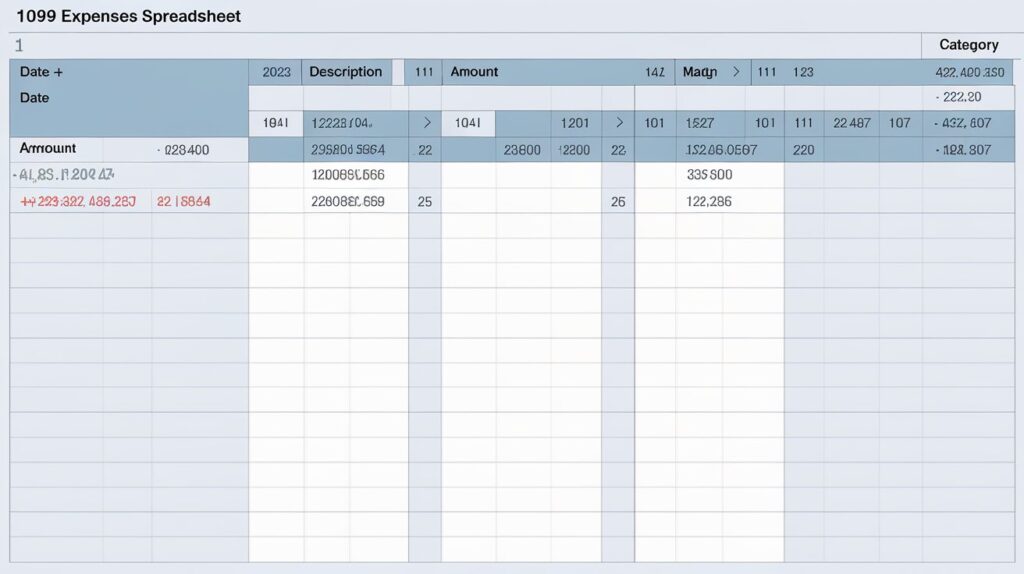Select the 2200 cell right of 23800
The image size is (1024, 574).
point(575,150)
